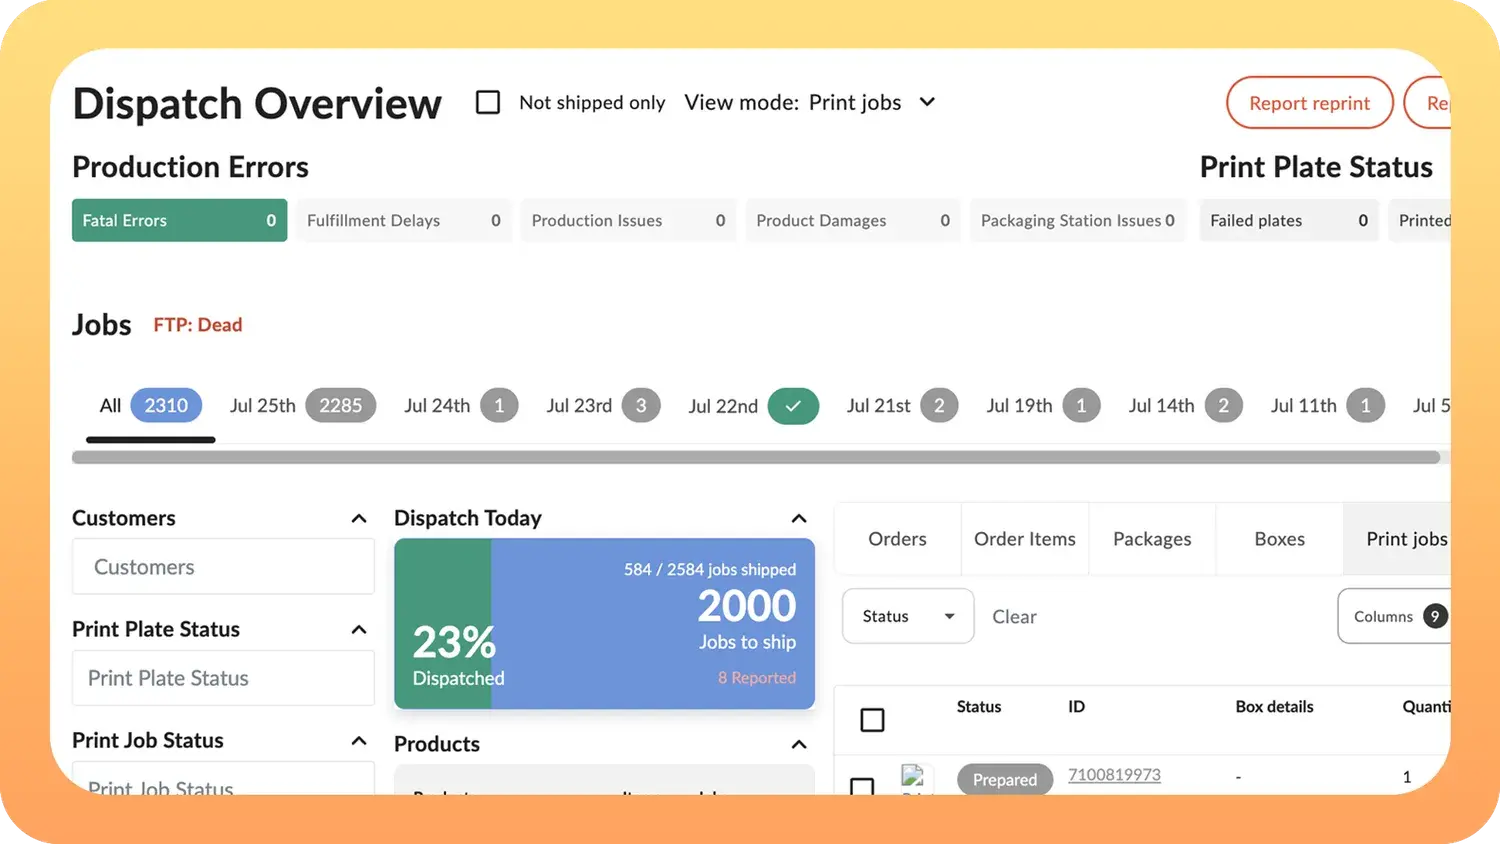Screen dimensions: 1500x844
Task: Collapse the Dispatch Today panel
Action: click(x=799, y=518)
